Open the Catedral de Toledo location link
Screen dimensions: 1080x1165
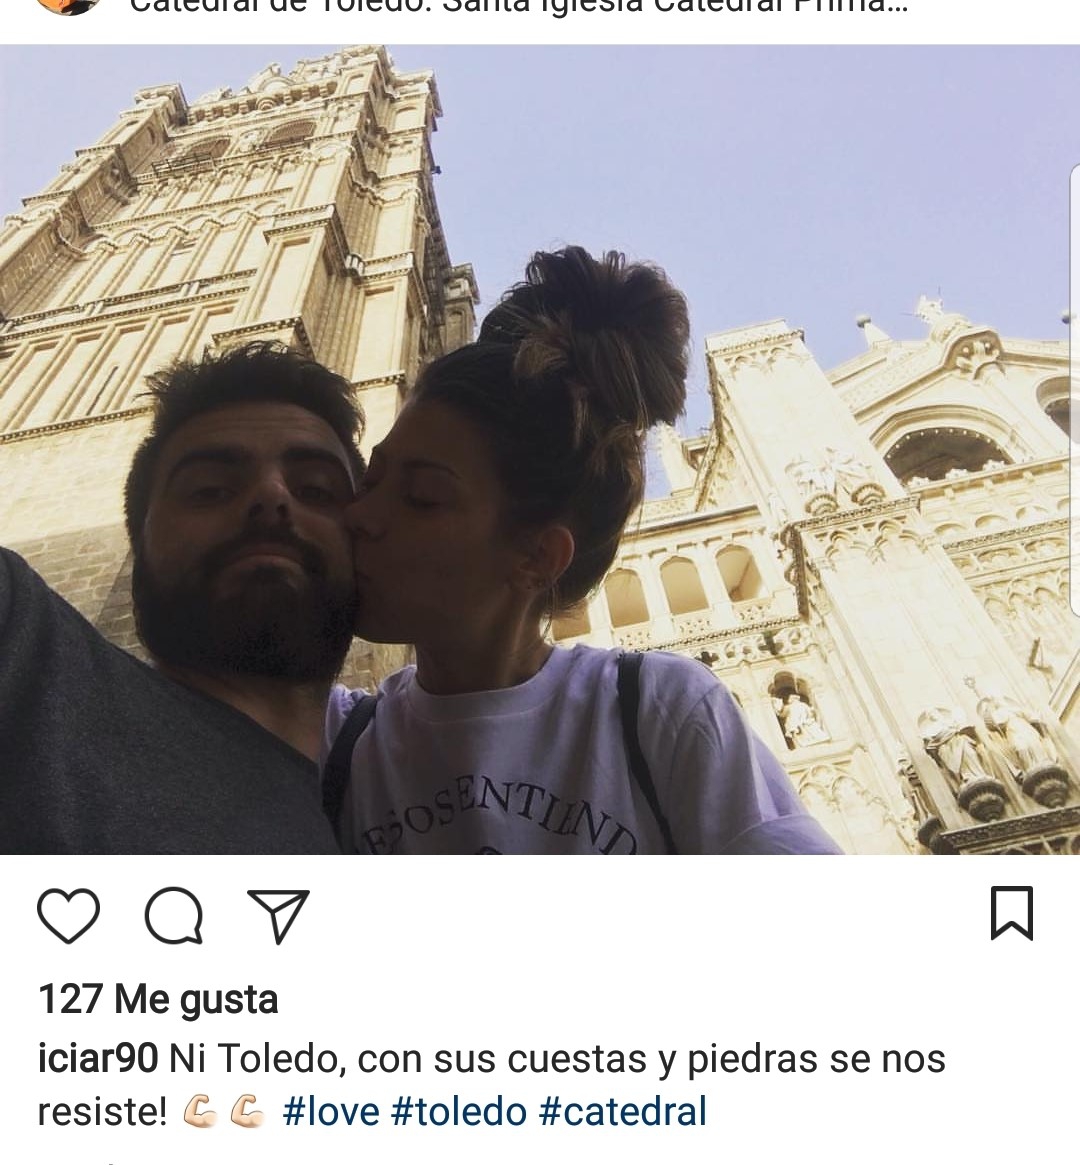[x=518, y=7]
